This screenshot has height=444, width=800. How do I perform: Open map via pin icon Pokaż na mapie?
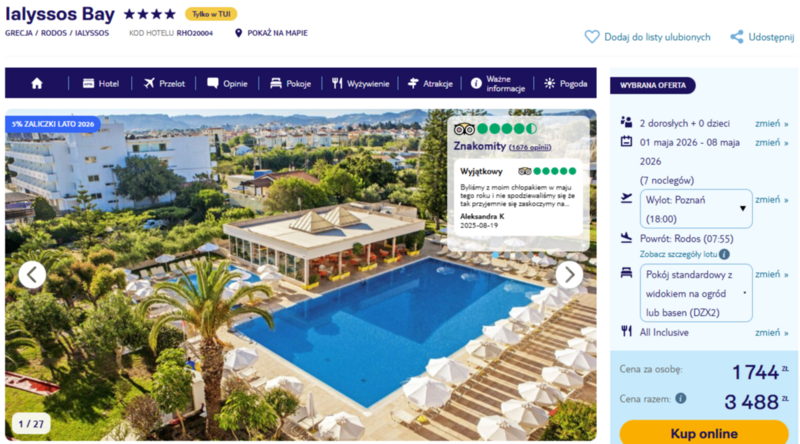pos(238,33)
